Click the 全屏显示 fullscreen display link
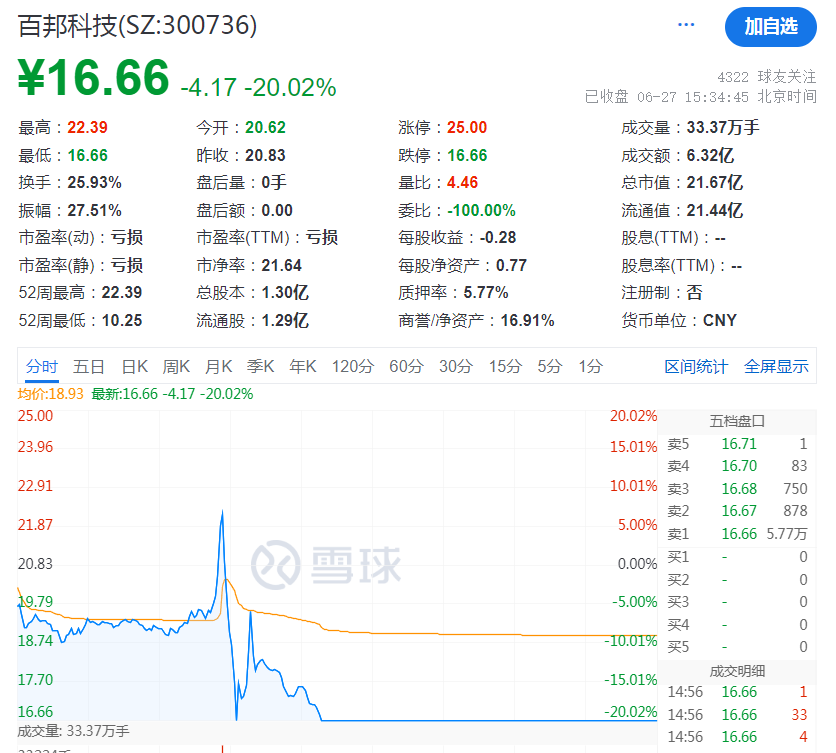 (776, 367)
